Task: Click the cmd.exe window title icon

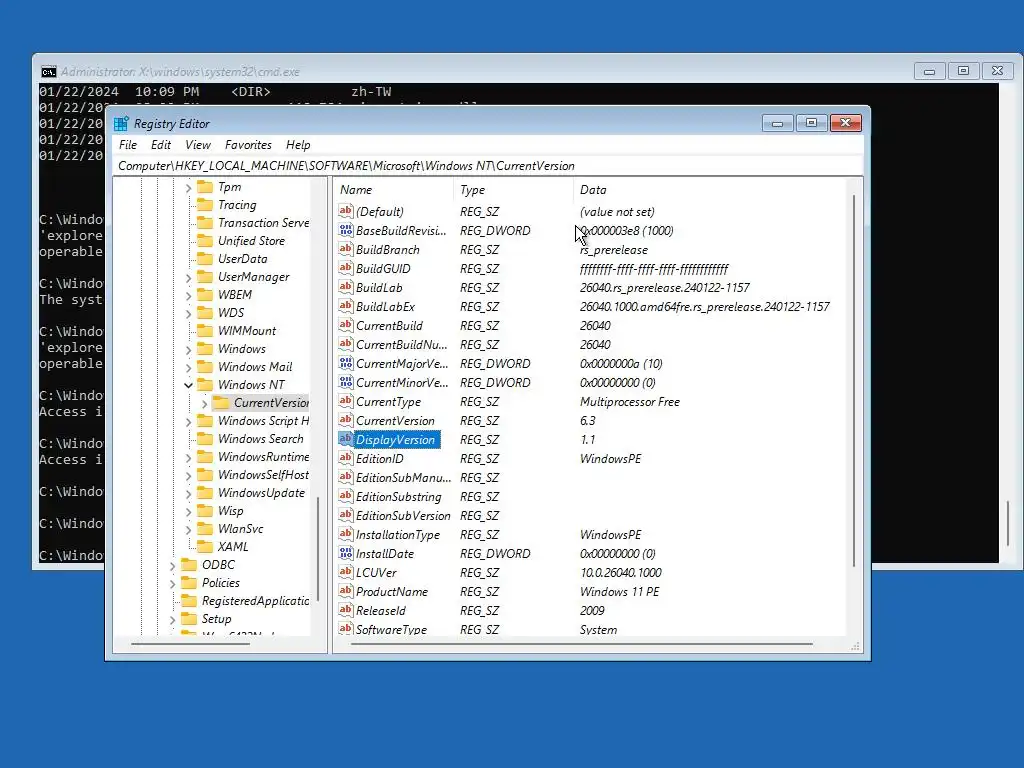Action: coord(49,72)
